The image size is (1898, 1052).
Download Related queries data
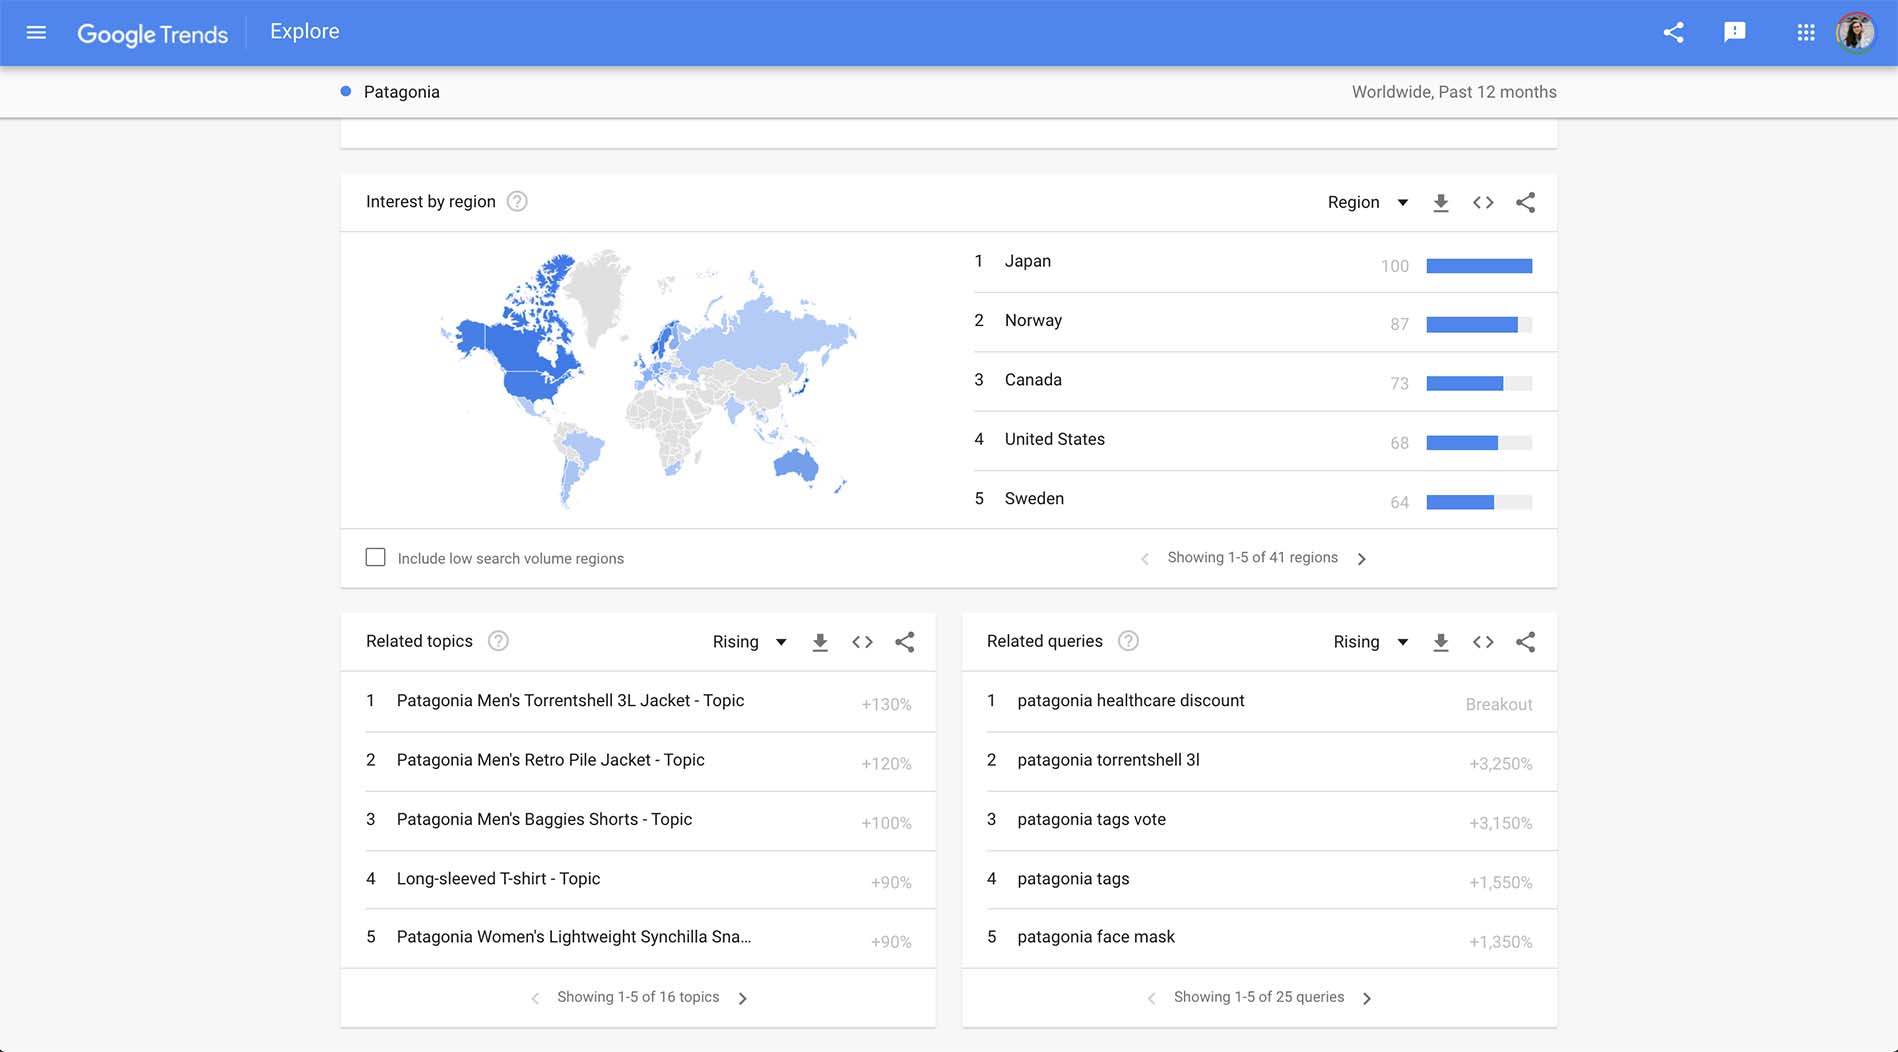pyautogui.click(x=1440, y=642)
